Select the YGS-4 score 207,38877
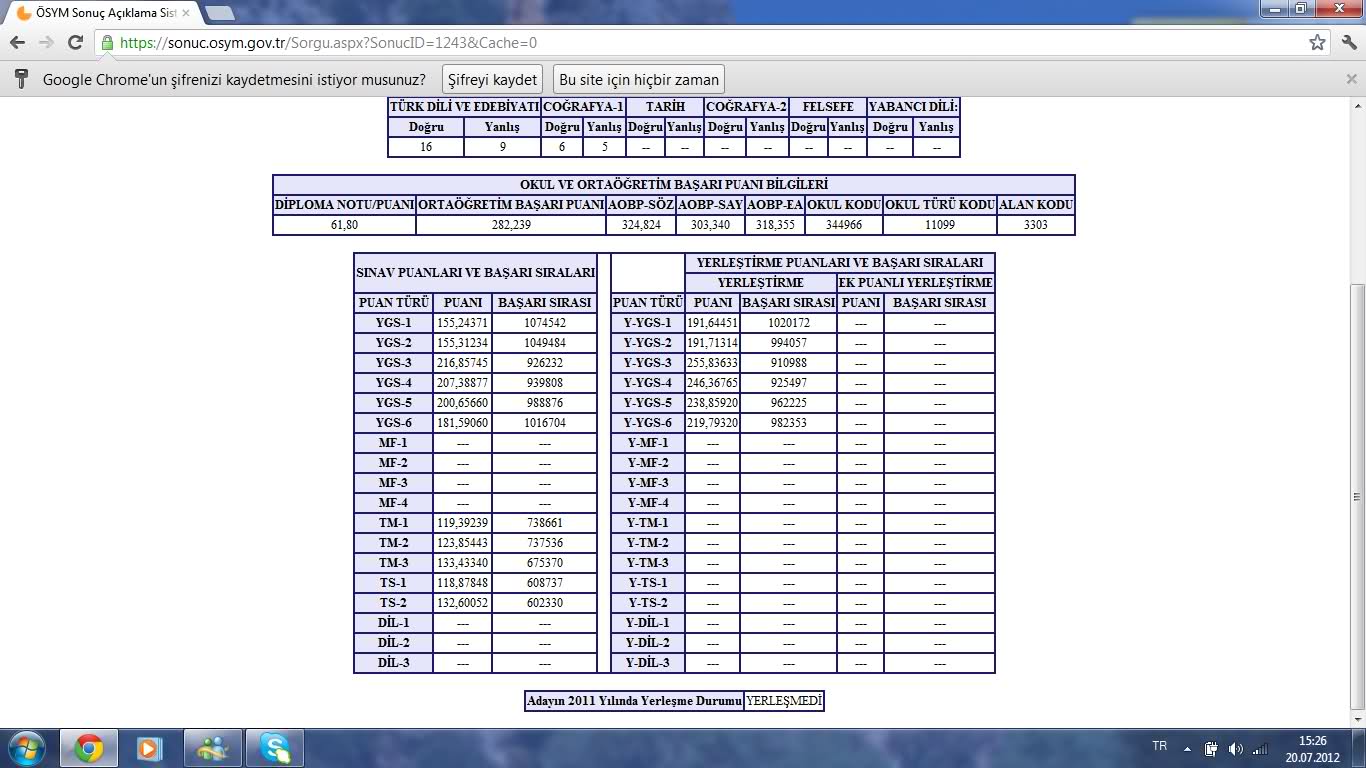The width and height of the screenshot is (1366, 768). [462, 383]
